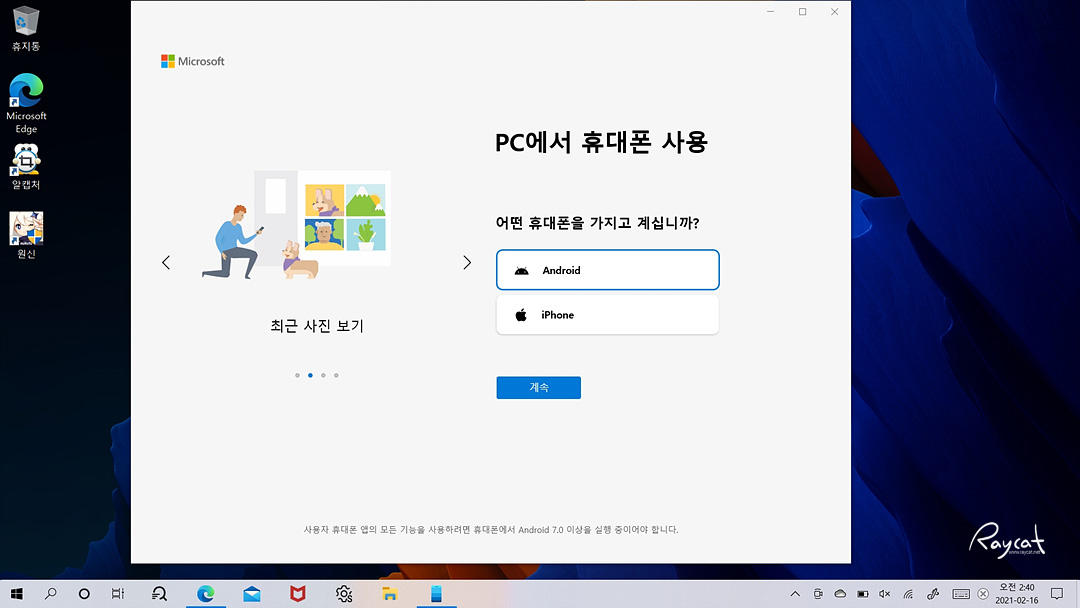This screenshot has height=608, width=1080.
Task: Open the 원신 game desktop shortcut
Action: tap(26, 235)
